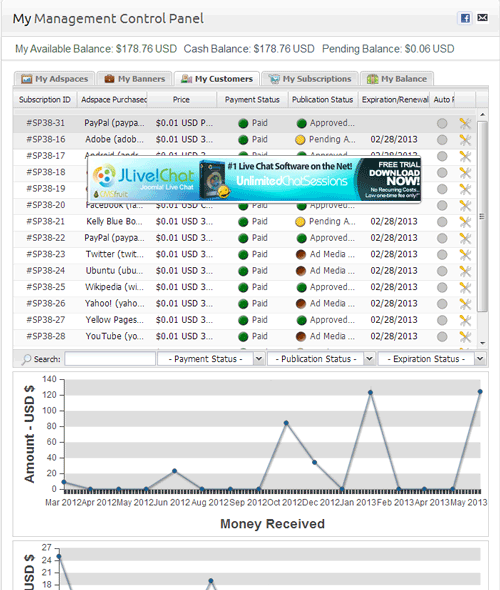Toggle auto renewal for #SP38-31

[442, 123]
